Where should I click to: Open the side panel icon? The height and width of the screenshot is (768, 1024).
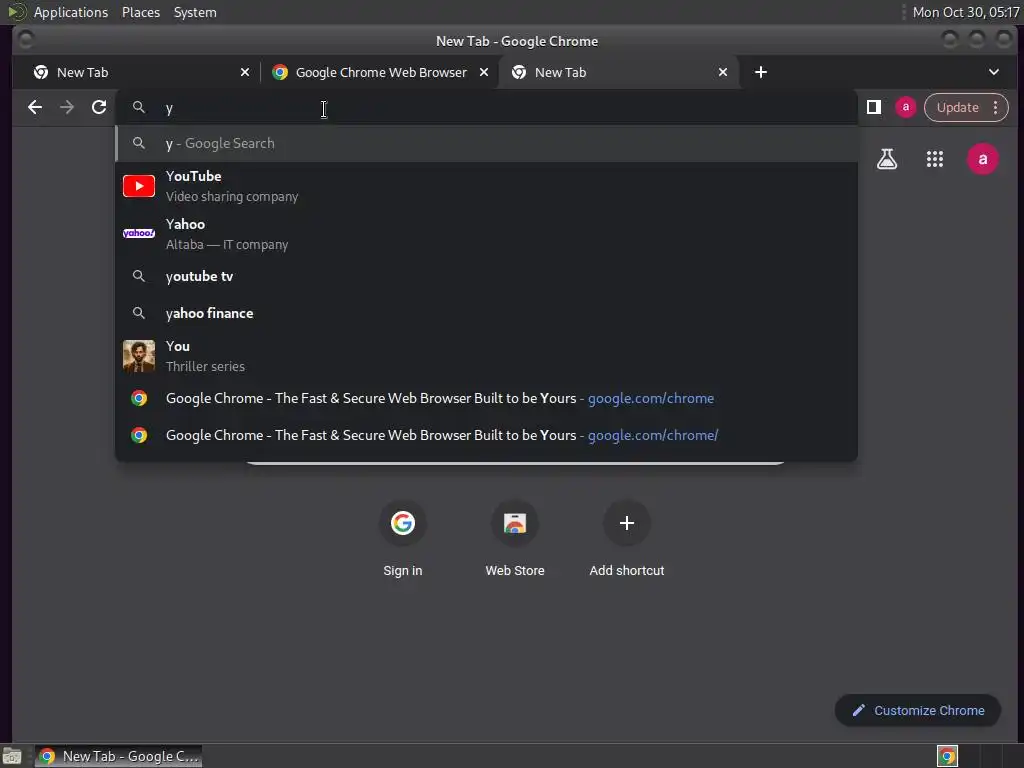coord(874,107)
